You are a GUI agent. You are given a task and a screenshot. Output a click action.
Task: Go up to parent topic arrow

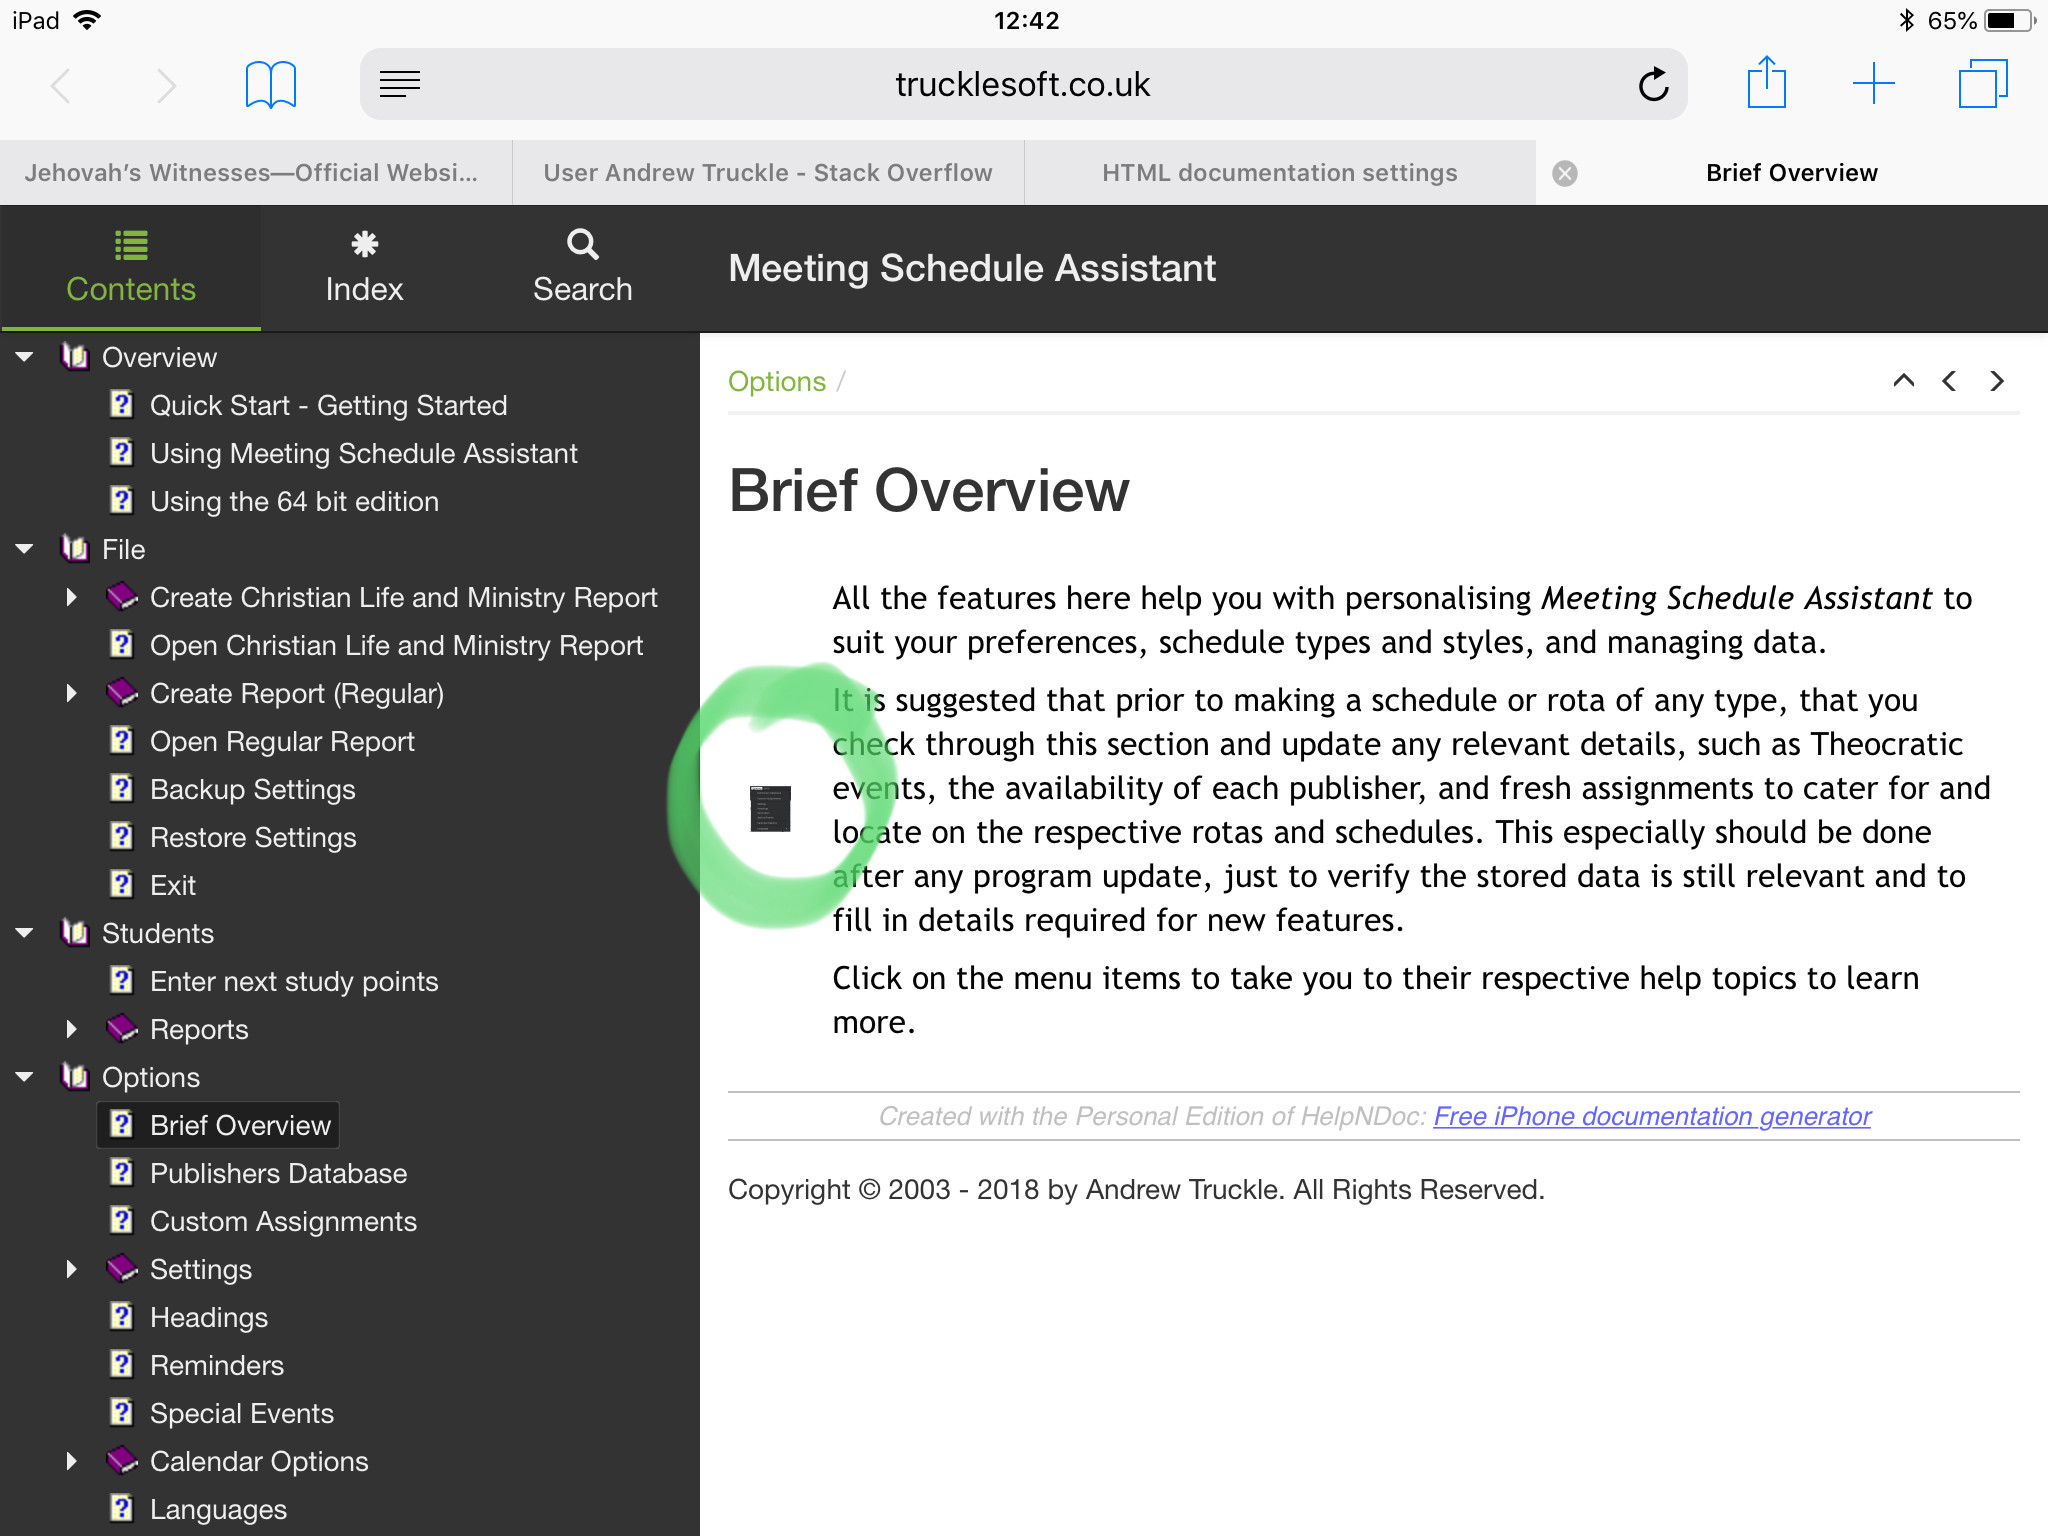click(1903, 381)
